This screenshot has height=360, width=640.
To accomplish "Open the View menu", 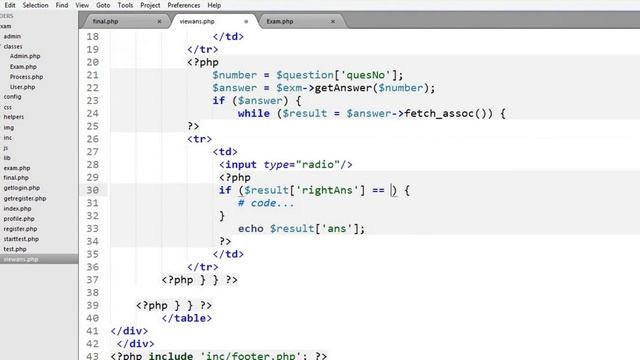I will point(82,5).
